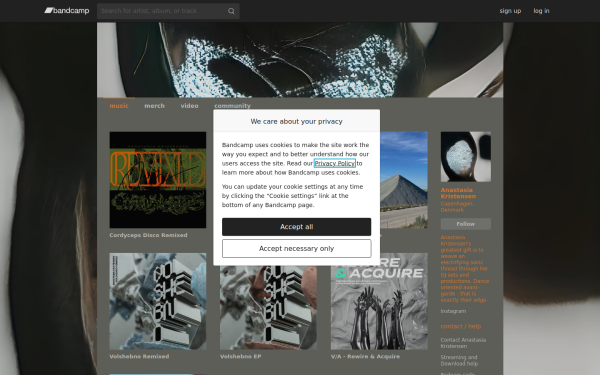Viewport: 600px width, 375px height.
Task: Follow Anastasia Kristensen
Action: point(466,224)
